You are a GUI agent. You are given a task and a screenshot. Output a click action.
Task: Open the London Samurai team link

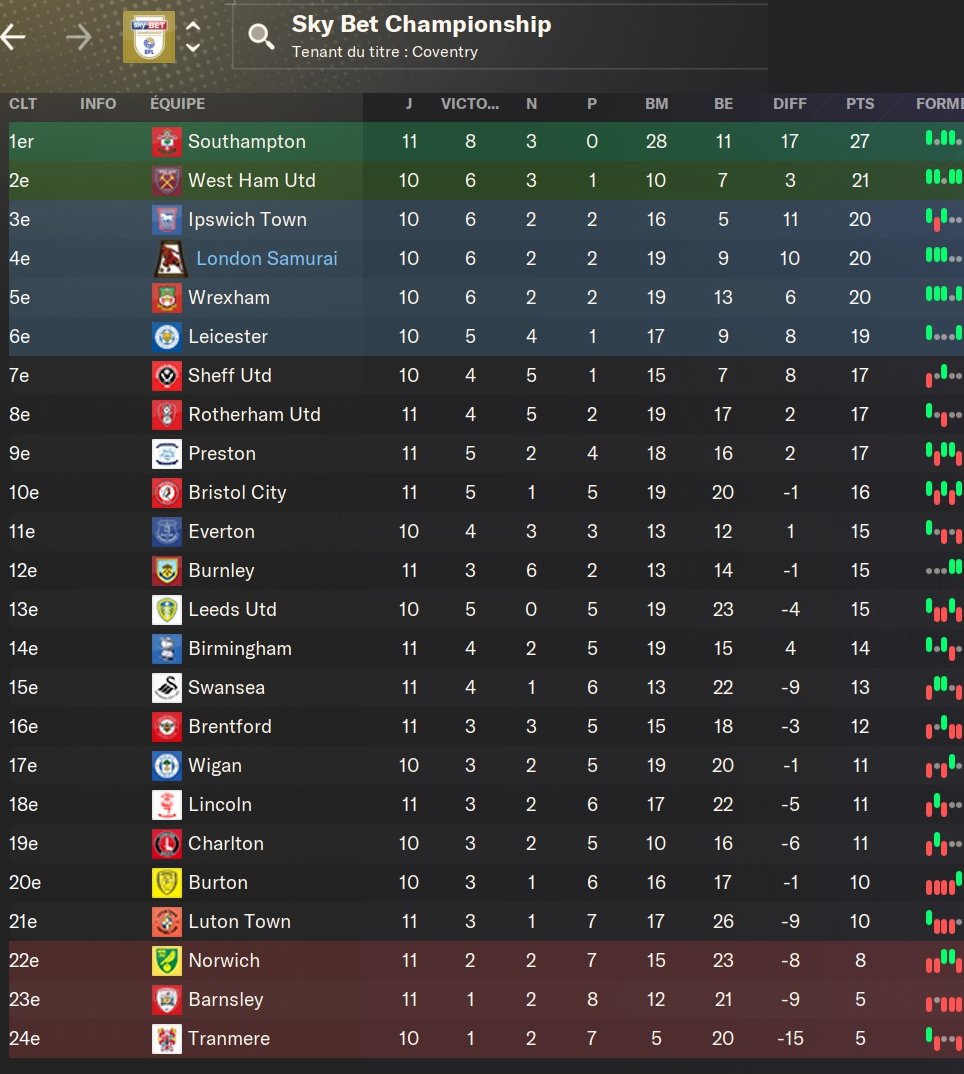tap(267, 259)
